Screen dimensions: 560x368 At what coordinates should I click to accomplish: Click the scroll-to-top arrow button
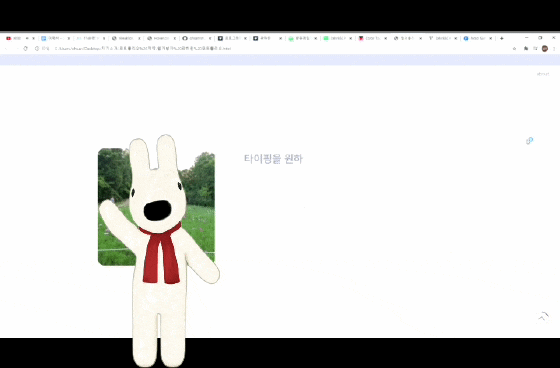543,316
